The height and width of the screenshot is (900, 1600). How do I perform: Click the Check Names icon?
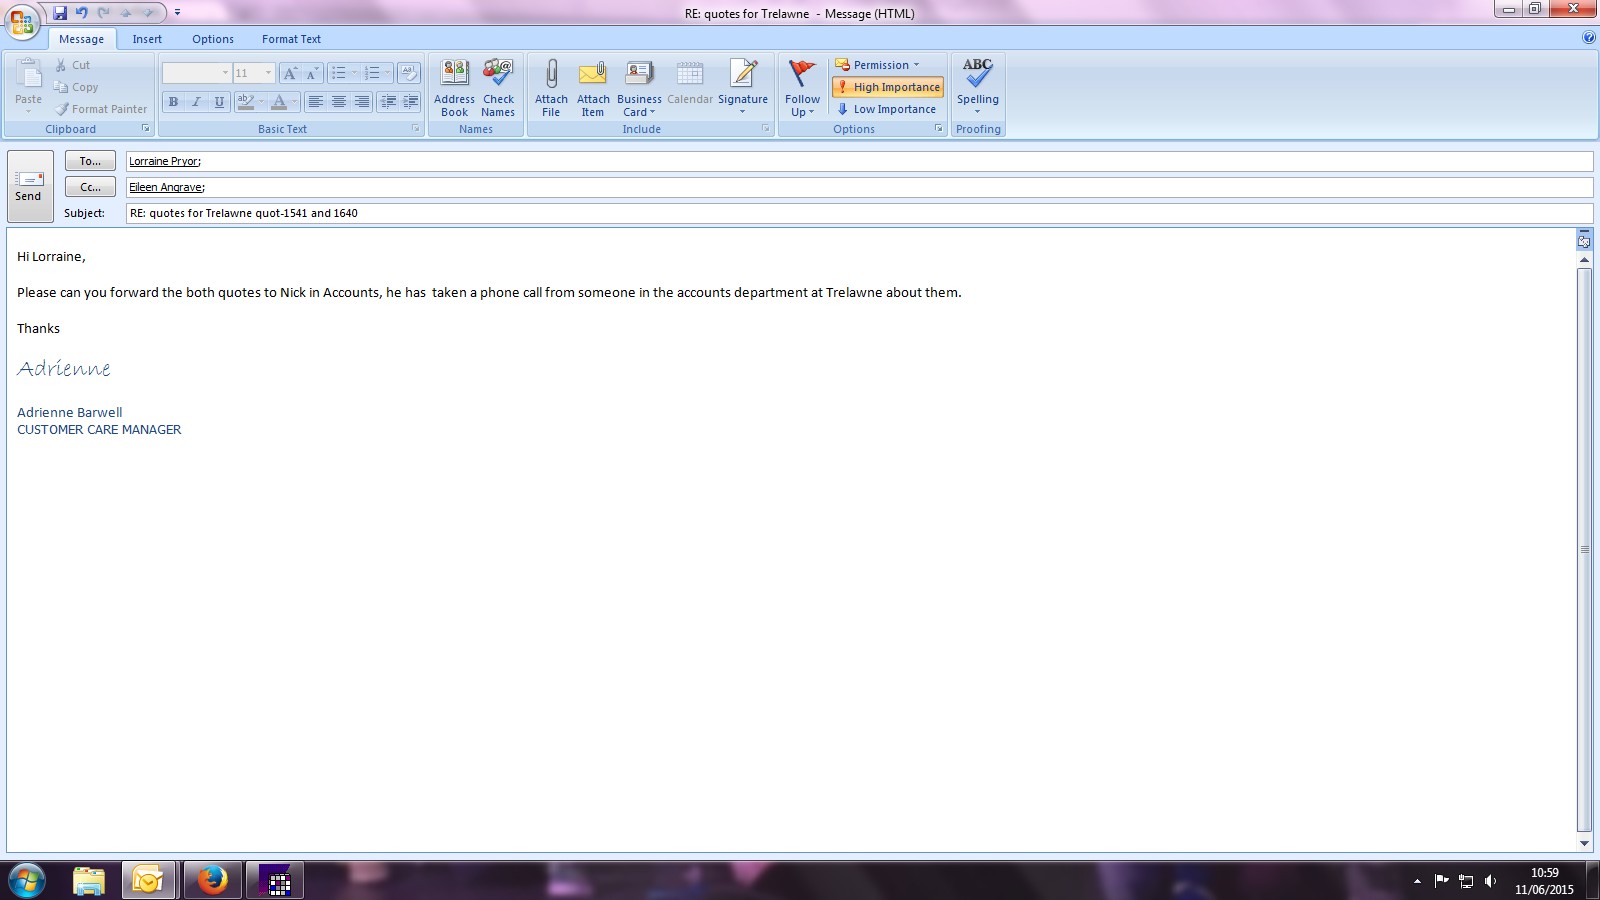click(498, 75)
